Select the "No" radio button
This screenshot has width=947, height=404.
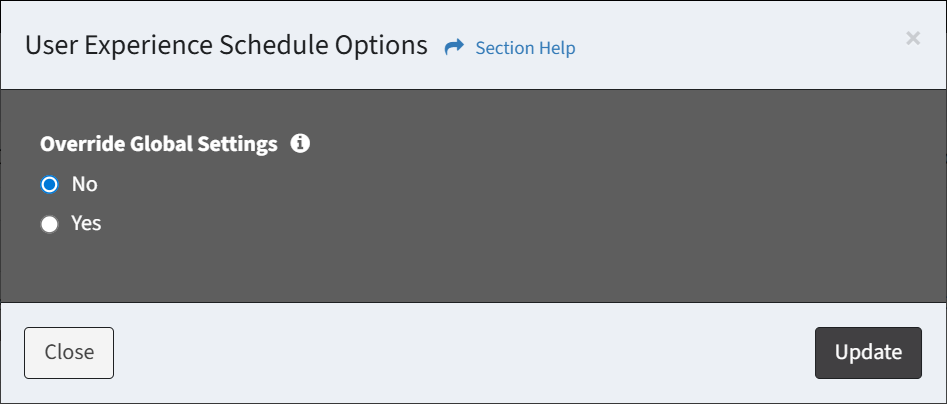(49, 185)
